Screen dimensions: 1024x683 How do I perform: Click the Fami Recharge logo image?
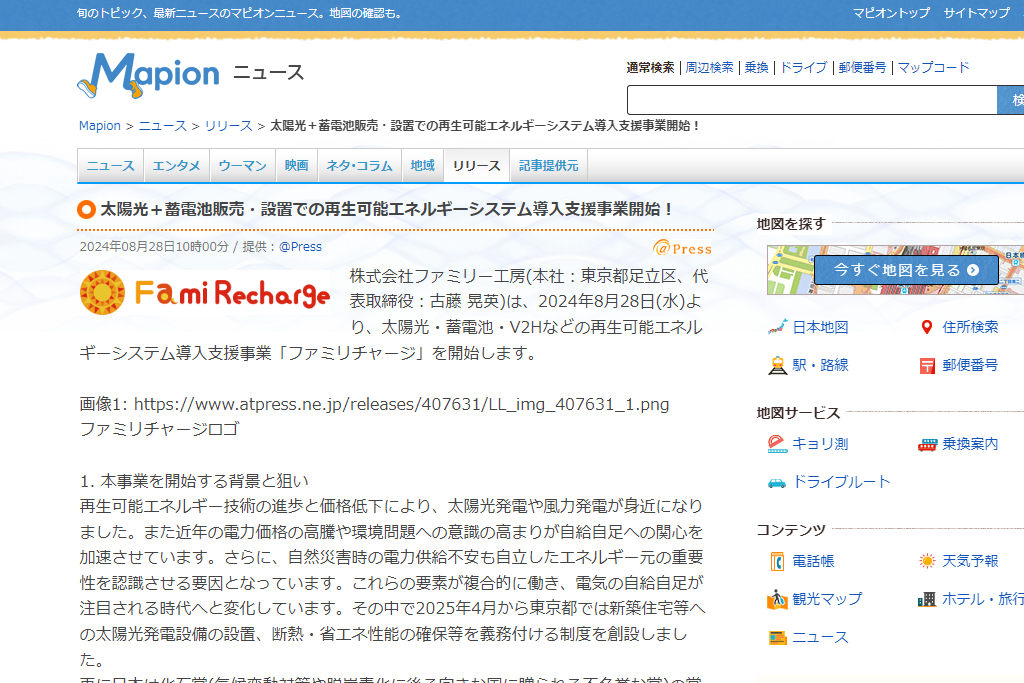pyautogui.click(x=205, y=293)
